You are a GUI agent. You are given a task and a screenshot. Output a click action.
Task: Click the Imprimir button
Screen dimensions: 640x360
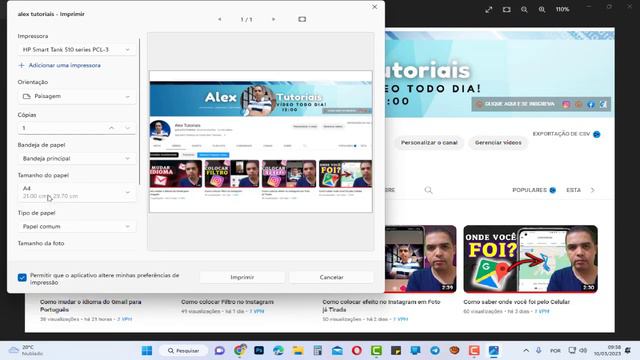coord(242,277)
